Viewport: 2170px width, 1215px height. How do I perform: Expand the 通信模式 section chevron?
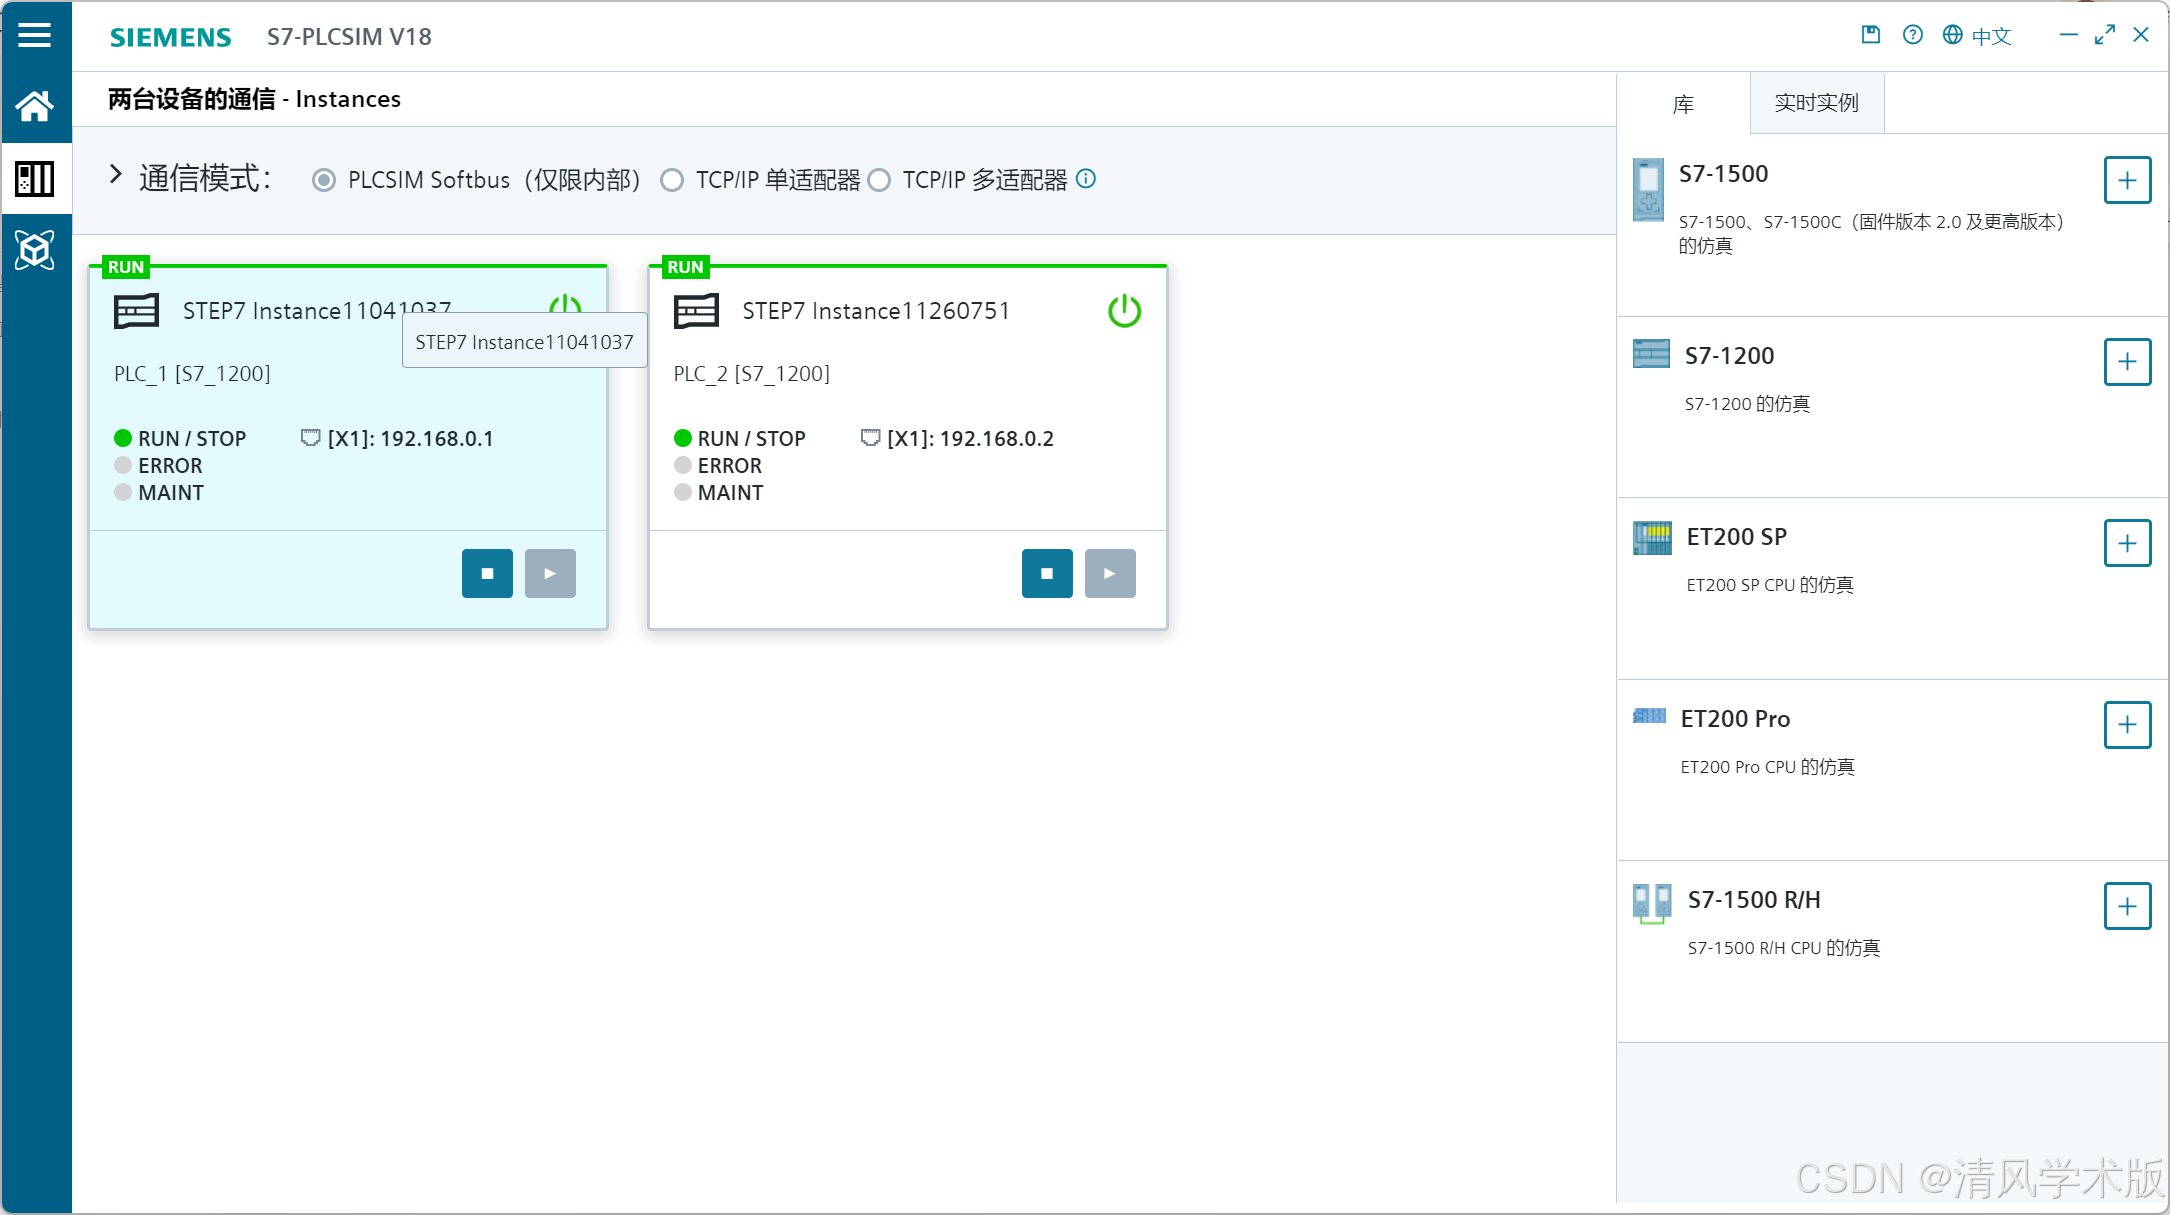click(116, 175)
